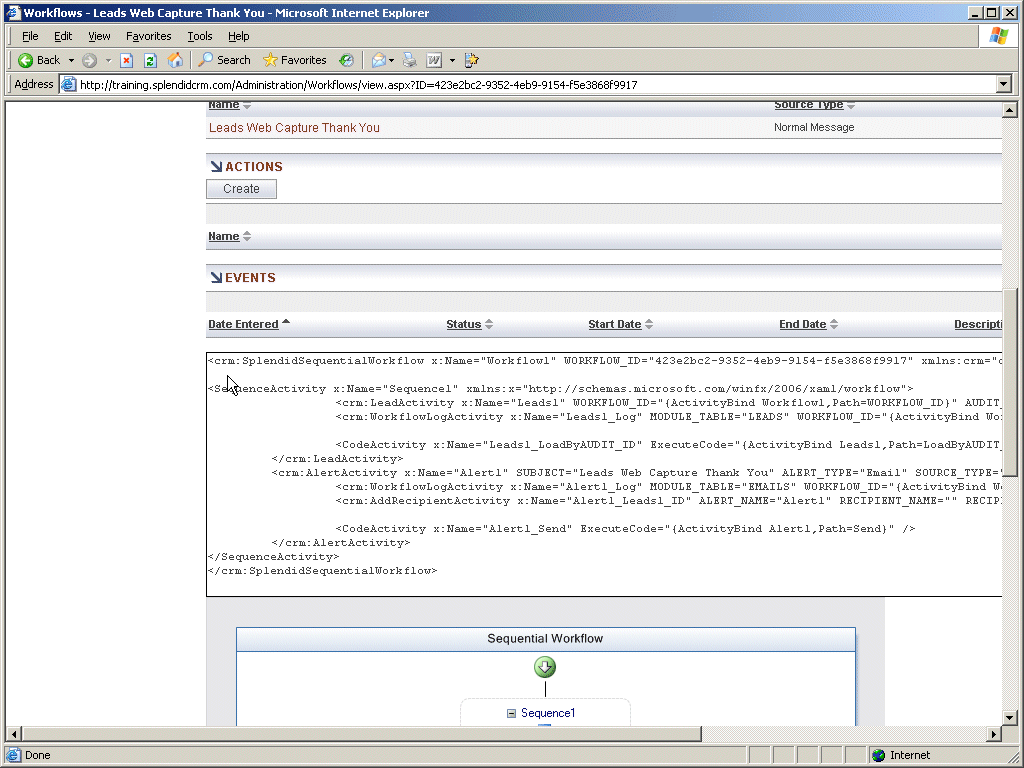Click the Stop loading icon
Screen dimensions: 1024x768
point(127,60)
